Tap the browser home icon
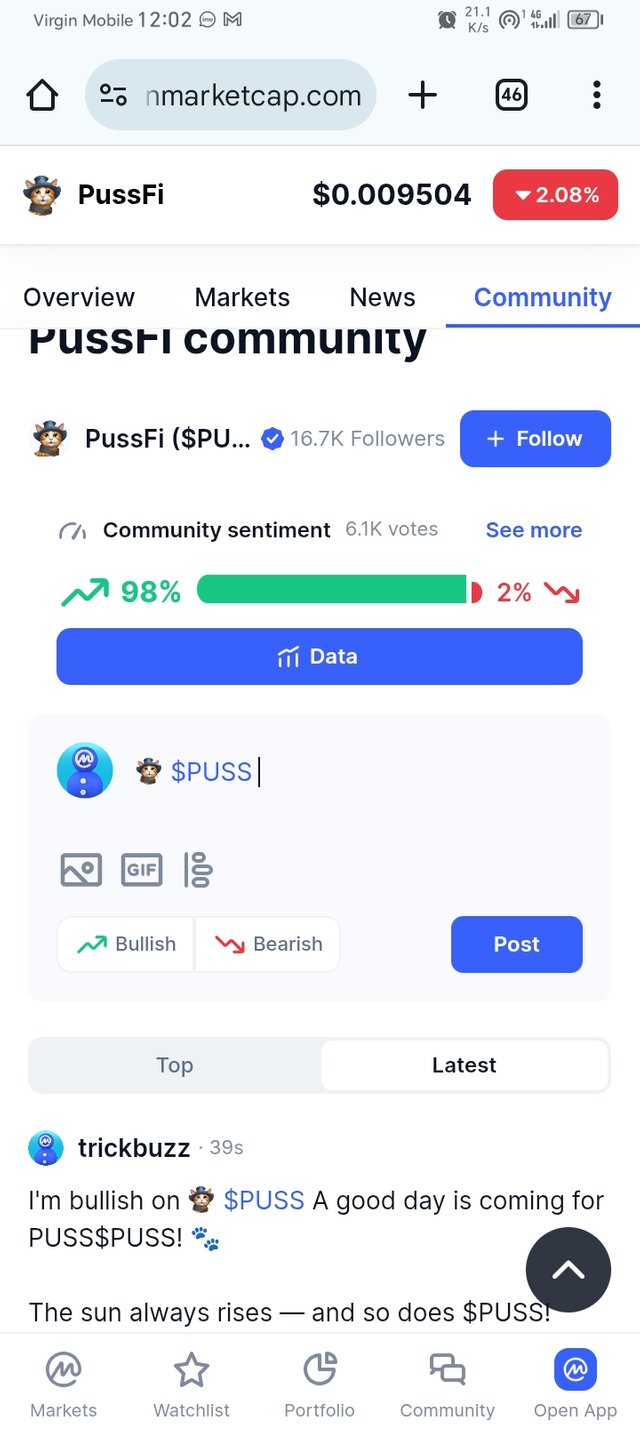Viewport: 640px width, 1433px height. 42,96
